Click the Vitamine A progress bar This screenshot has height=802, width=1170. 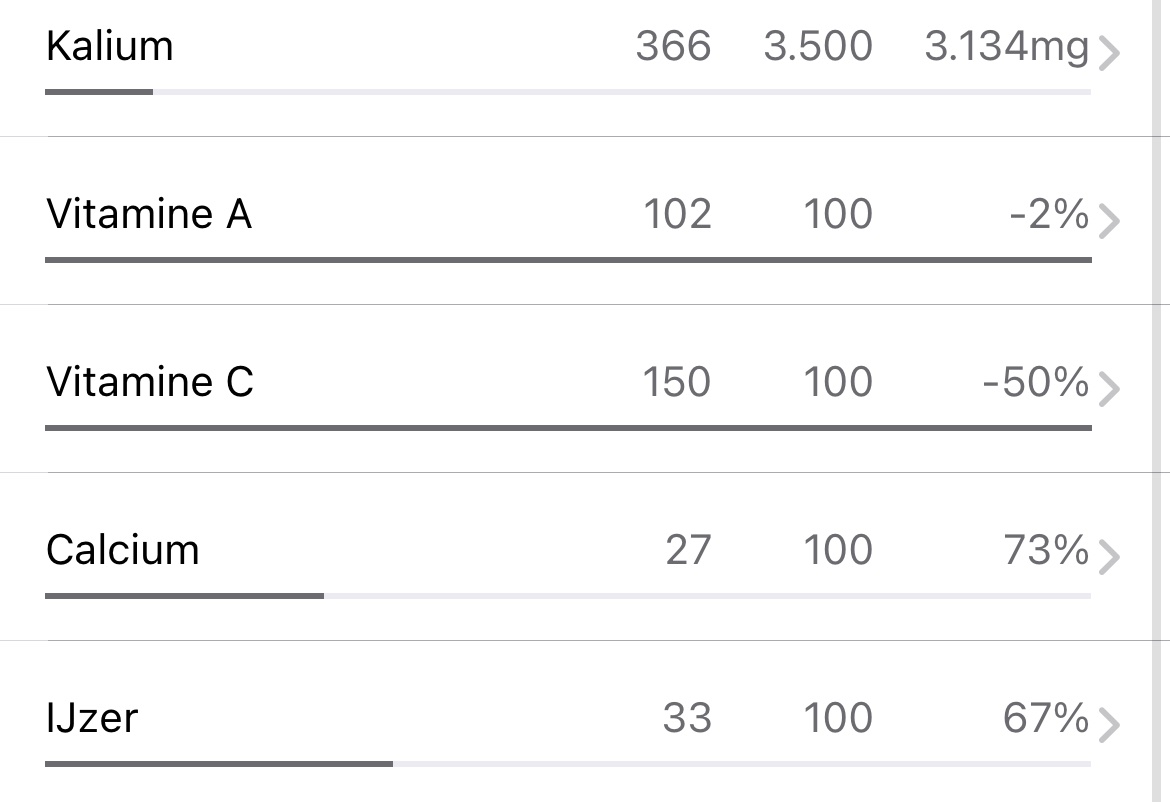pos(568,260)
